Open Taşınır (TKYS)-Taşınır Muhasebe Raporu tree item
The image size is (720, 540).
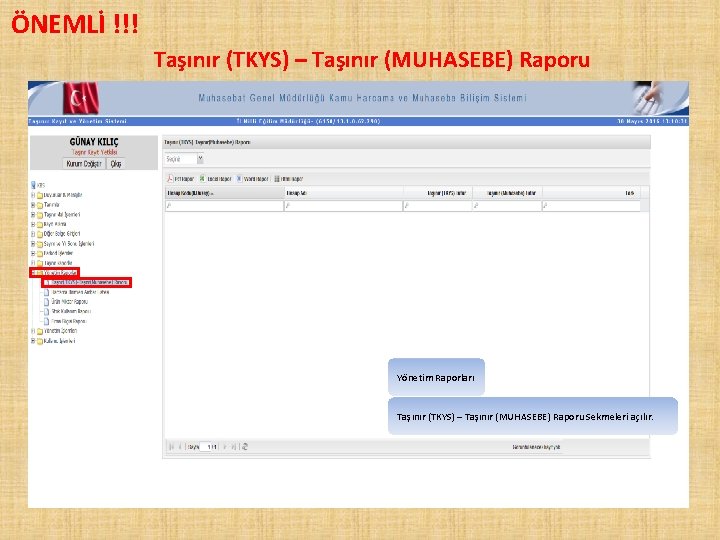(90, 282)
